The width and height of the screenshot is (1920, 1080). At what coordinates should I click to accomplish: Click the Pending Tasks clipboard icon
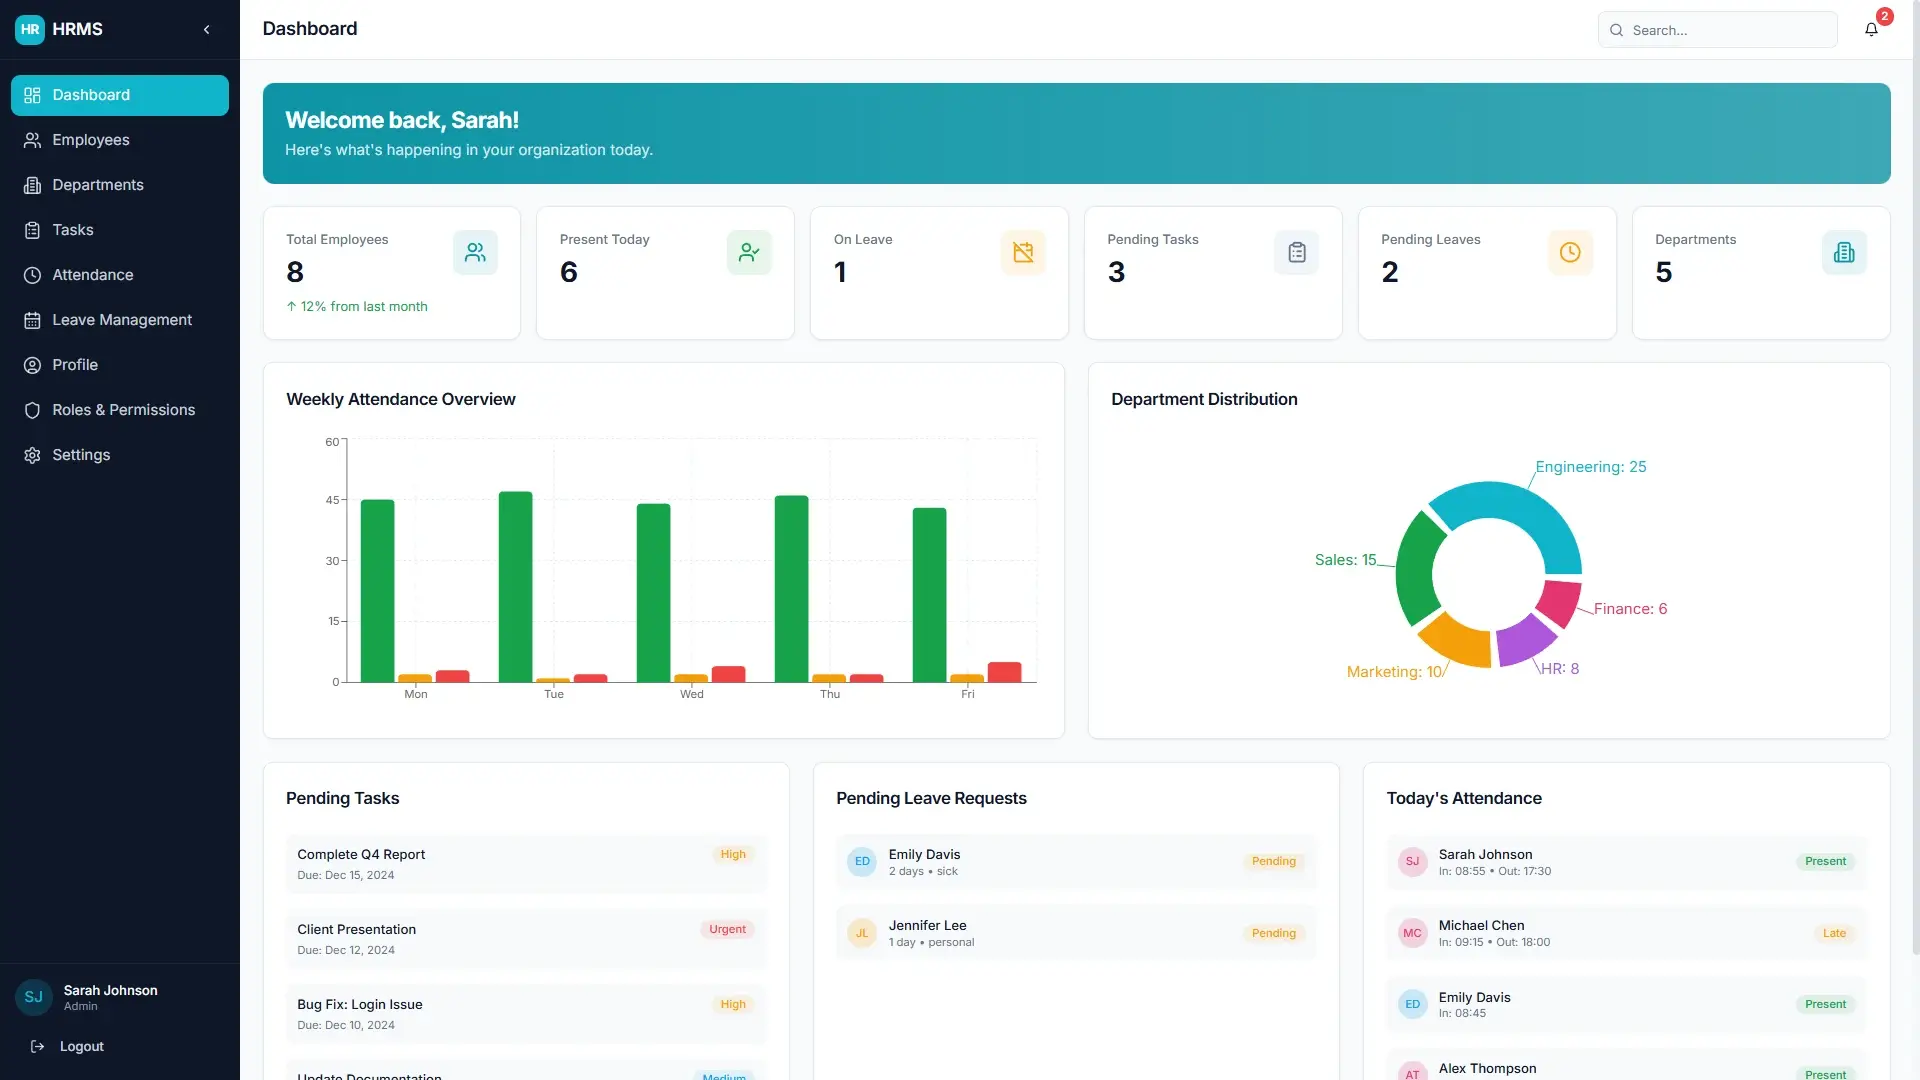point(1297,253)
